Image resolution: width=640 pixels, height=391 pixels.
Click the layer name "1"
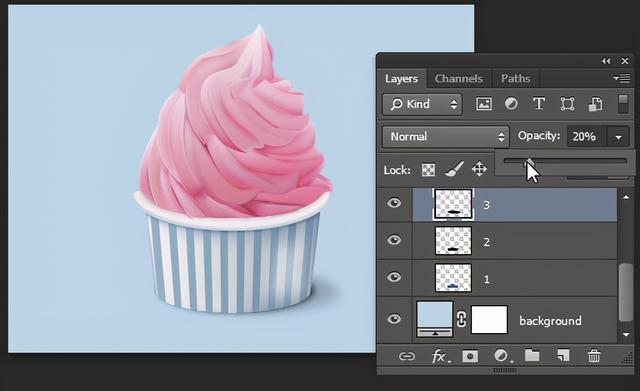coord(486,279)
